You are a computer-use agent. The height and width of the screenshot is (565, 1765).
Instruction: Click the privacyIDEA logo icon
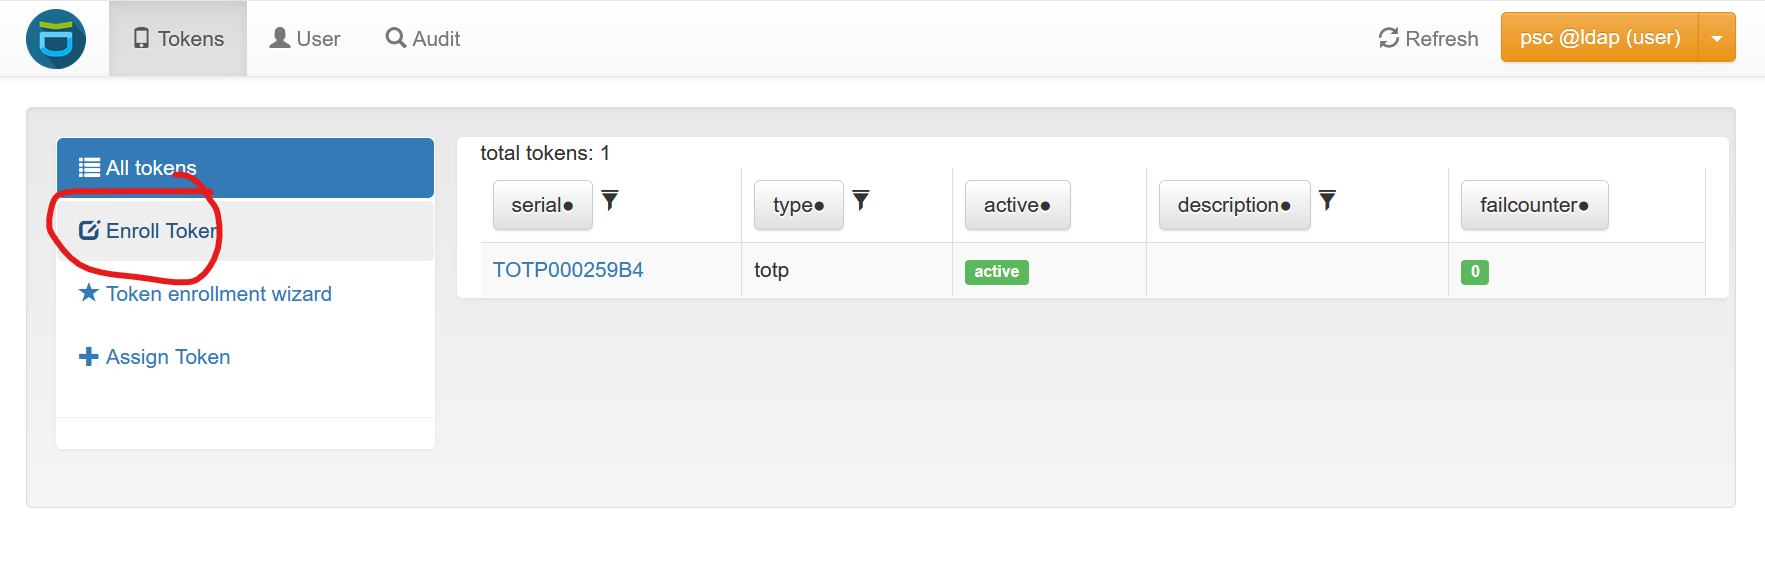[x=56, y=39]
